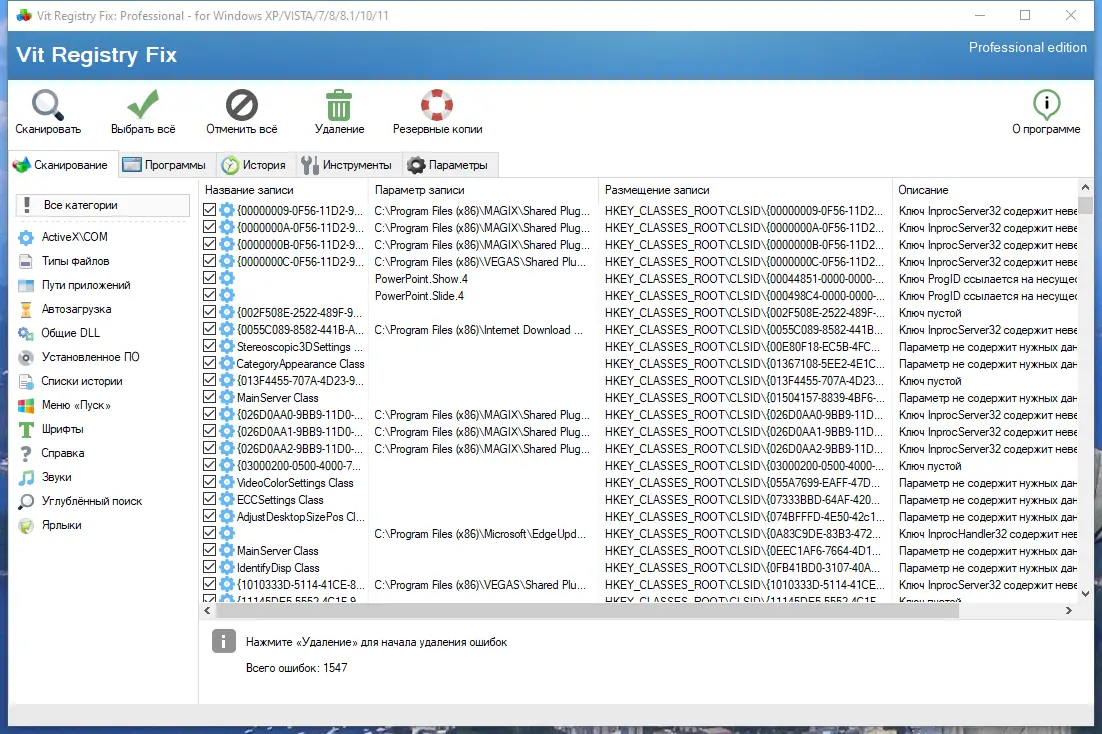Click the Удаление trash bin icon
This screenshot has height=734, width=1102.
tap(339, 105)
